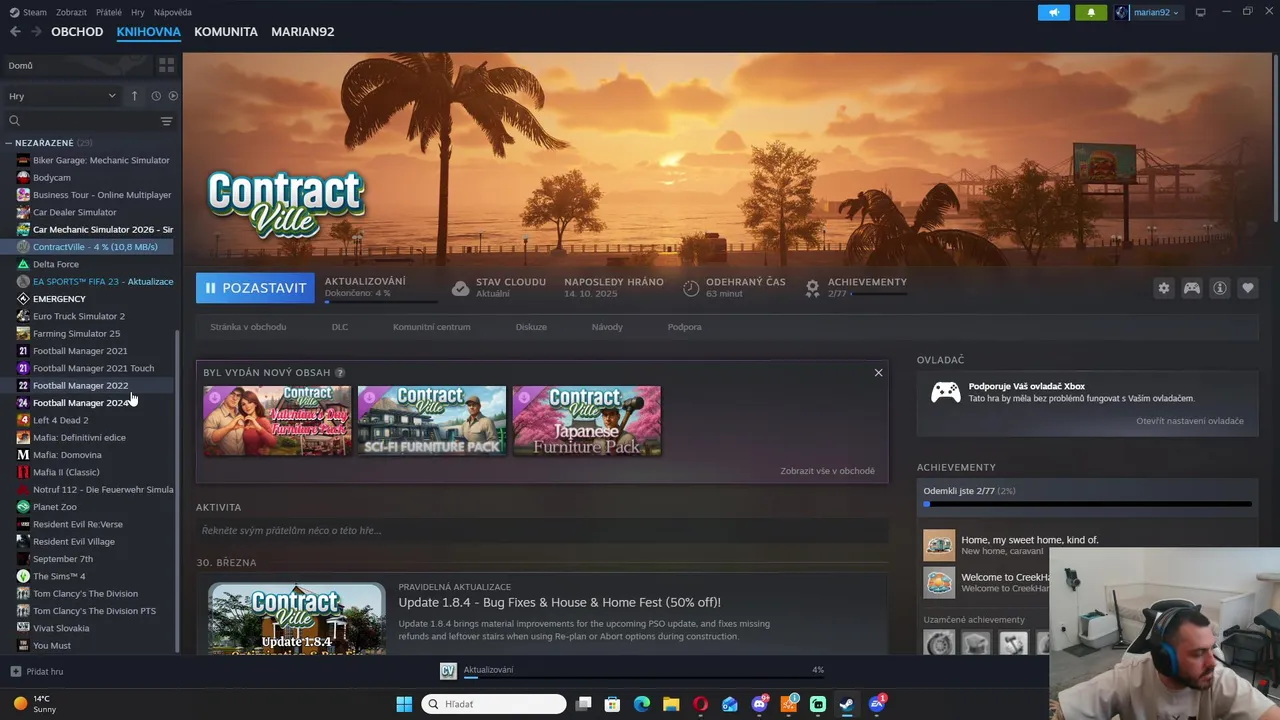Screen dimensions: 1280x720
Task: Pause download with POZASTAVIT button
Action: 255,288
